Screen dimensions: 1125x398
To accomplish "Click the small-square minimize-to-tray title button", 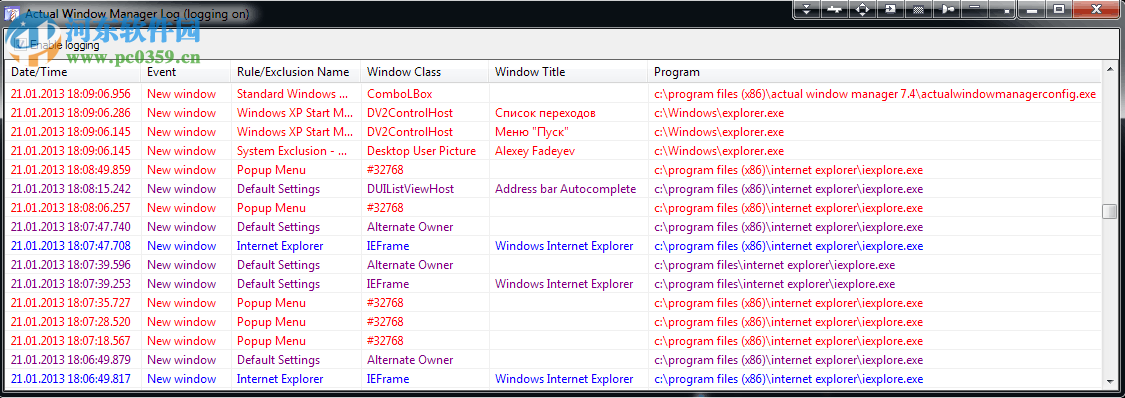I will 1003,9.
